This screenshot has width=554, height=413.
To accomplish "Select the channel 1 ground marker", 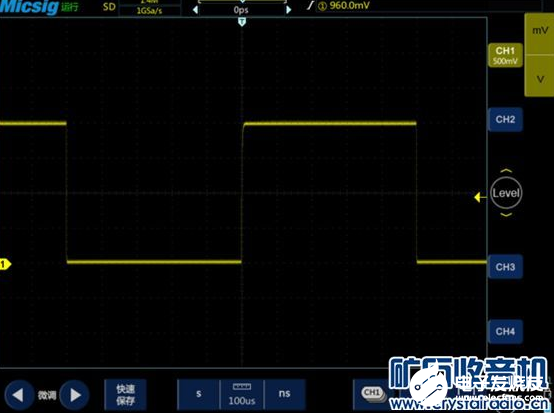I will 5,264.
